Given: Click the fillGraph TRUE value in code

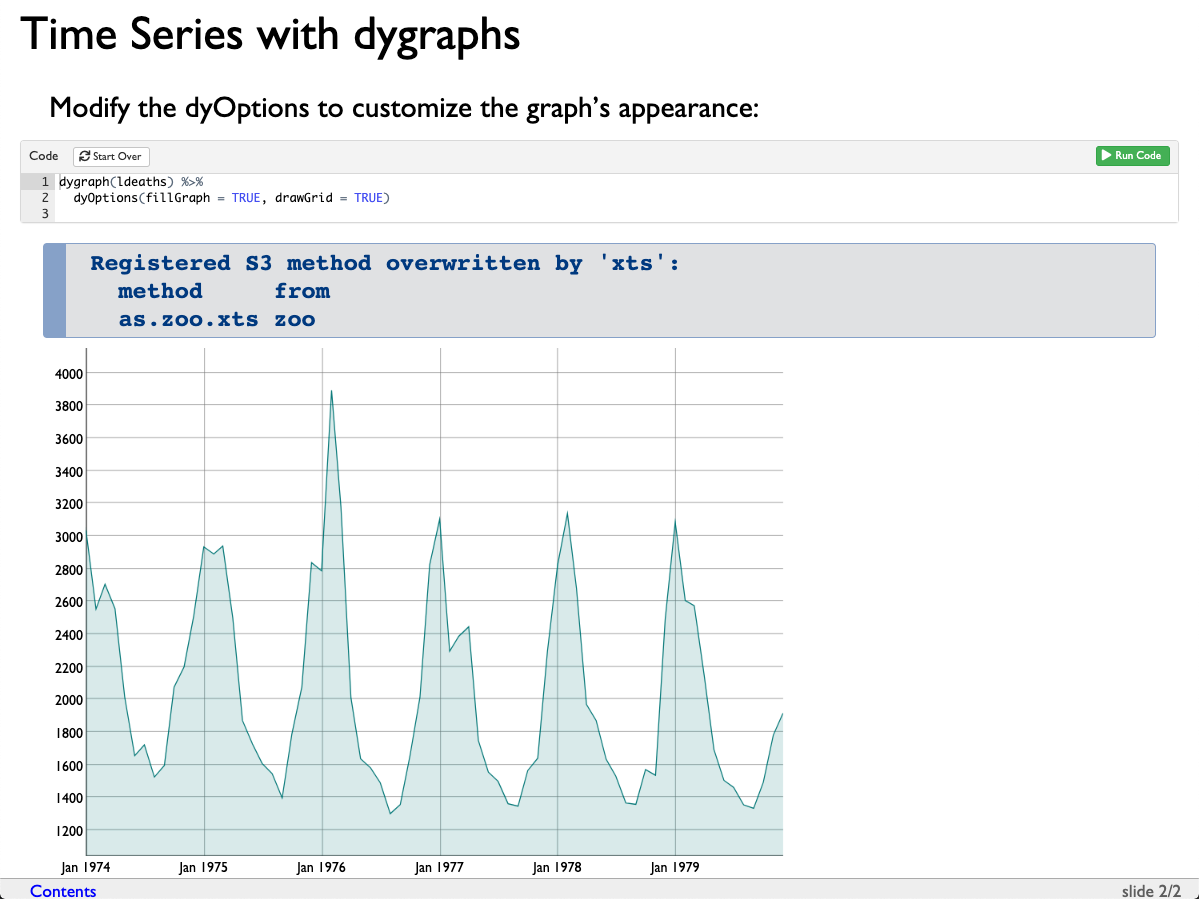Looking at the screenshot, I should (x=246, y=198).
